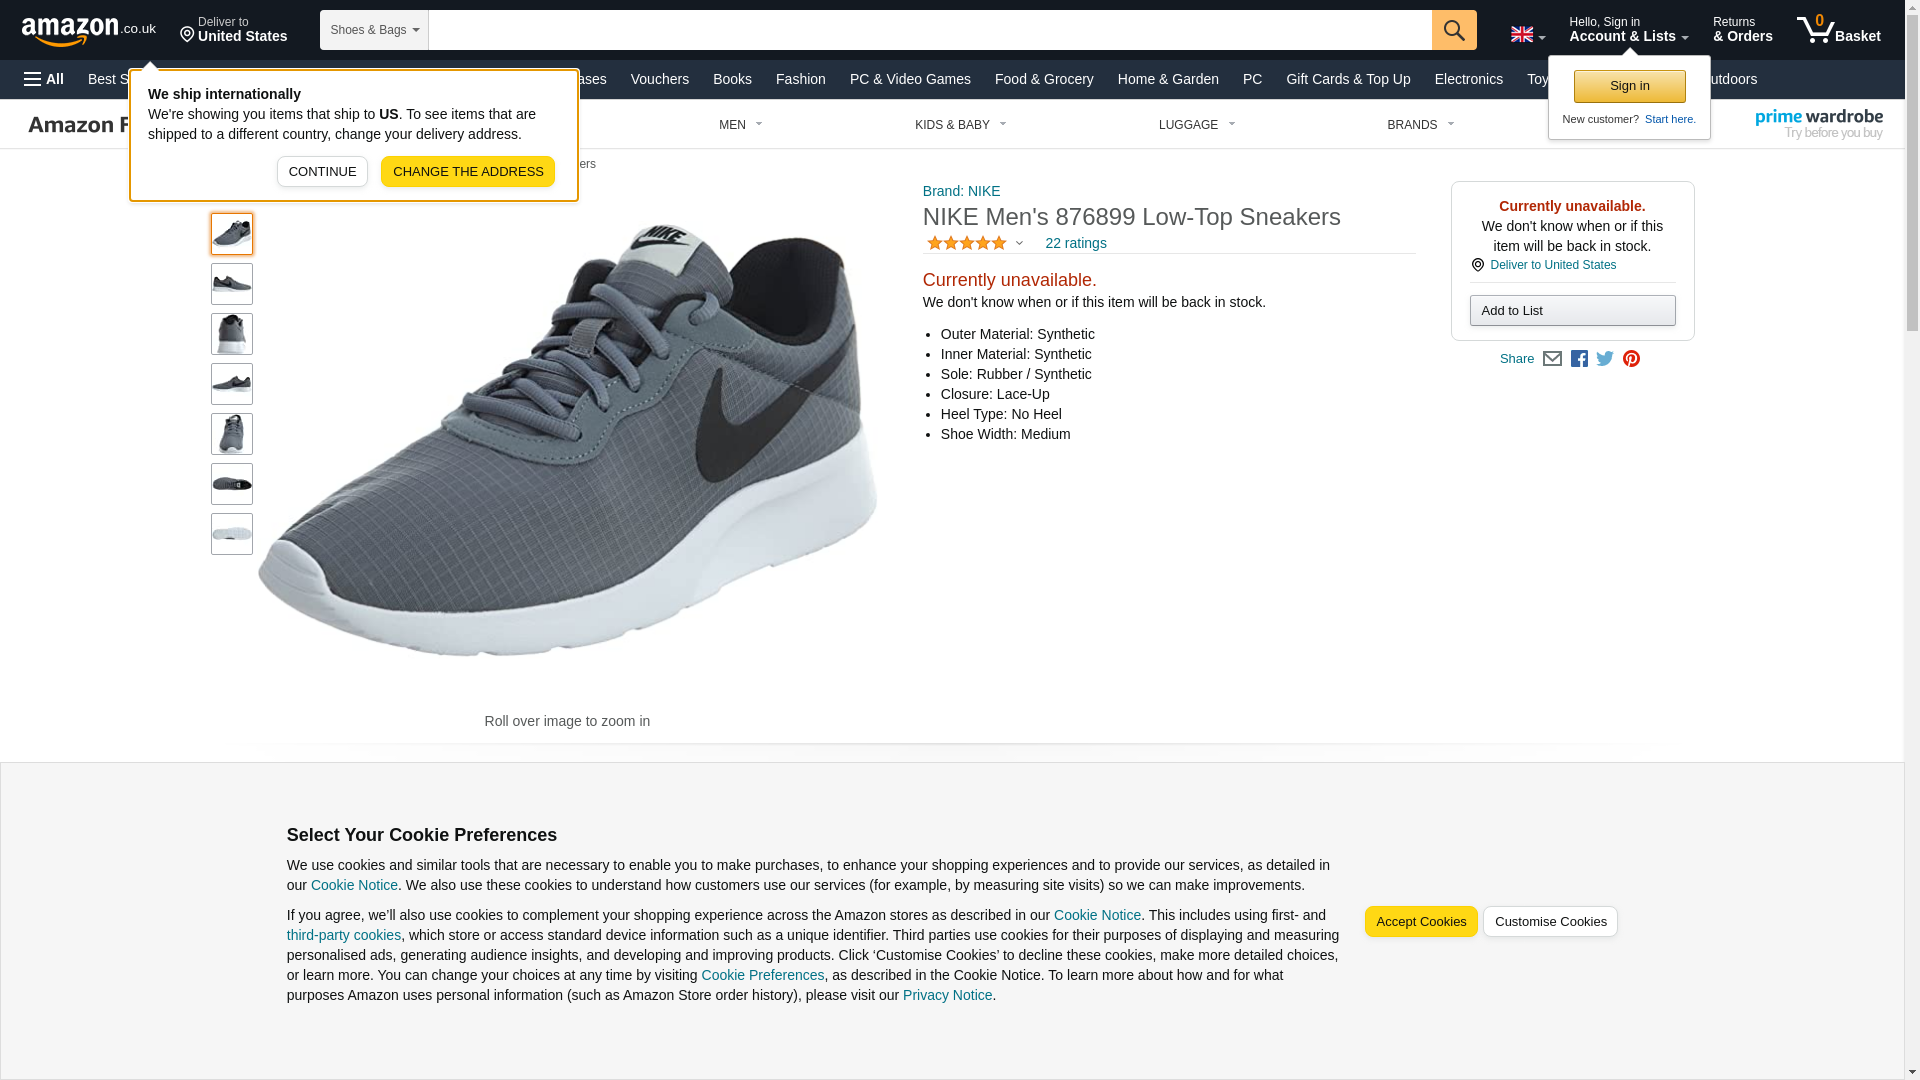
Task: Click into the search text field
Action: point(929,30)
